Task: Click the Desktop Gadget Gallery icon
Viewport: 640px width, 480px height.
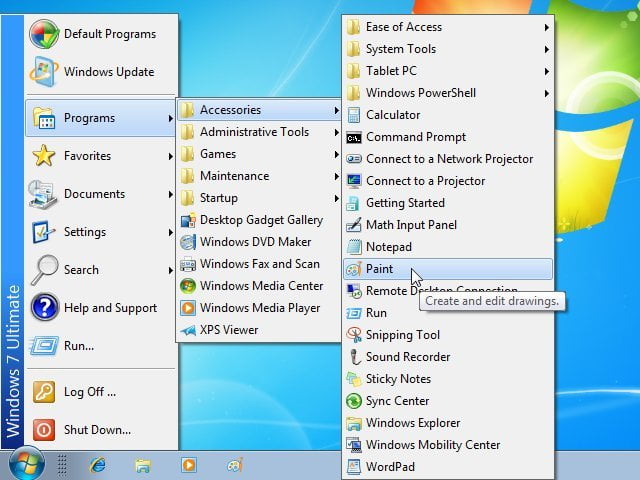Action: coord(188,220)
